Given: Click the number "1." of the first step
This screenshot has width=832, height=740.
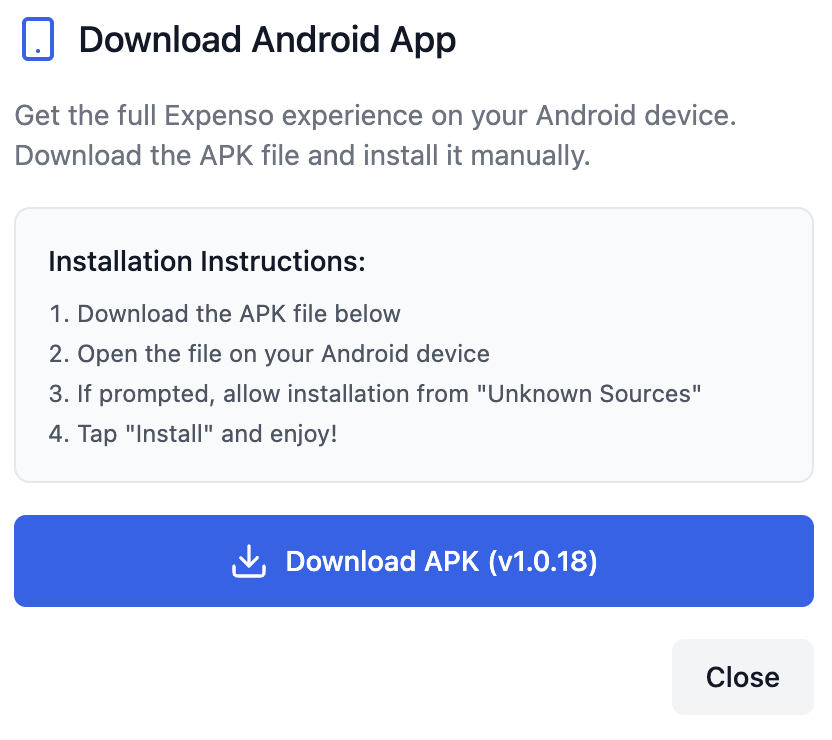Looking at the screenshot, I should point(59,314).
